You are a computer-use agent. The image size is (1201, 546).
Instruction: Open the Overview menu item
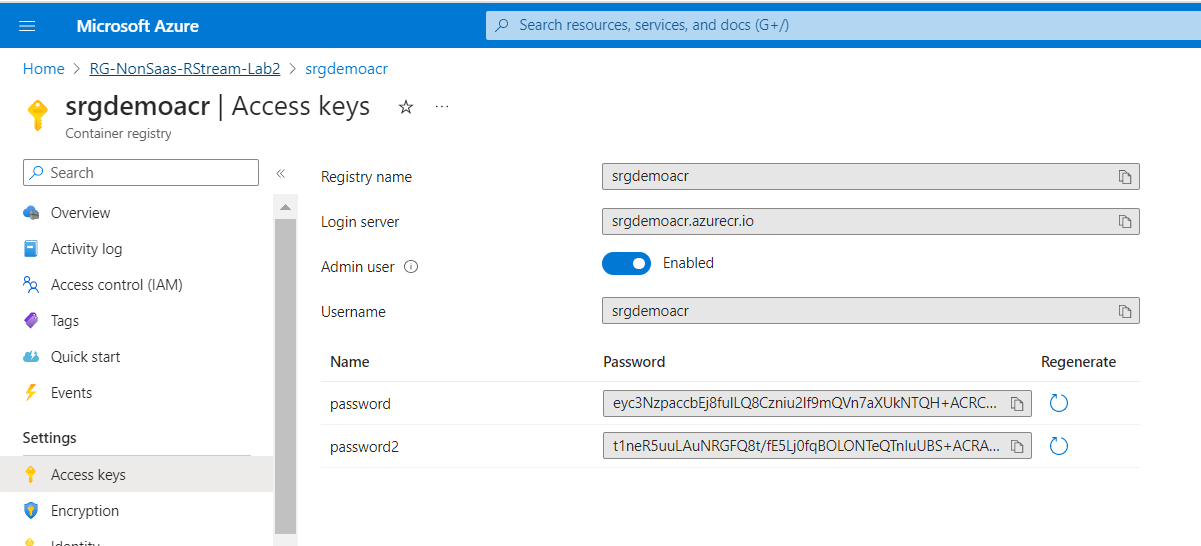80,213
